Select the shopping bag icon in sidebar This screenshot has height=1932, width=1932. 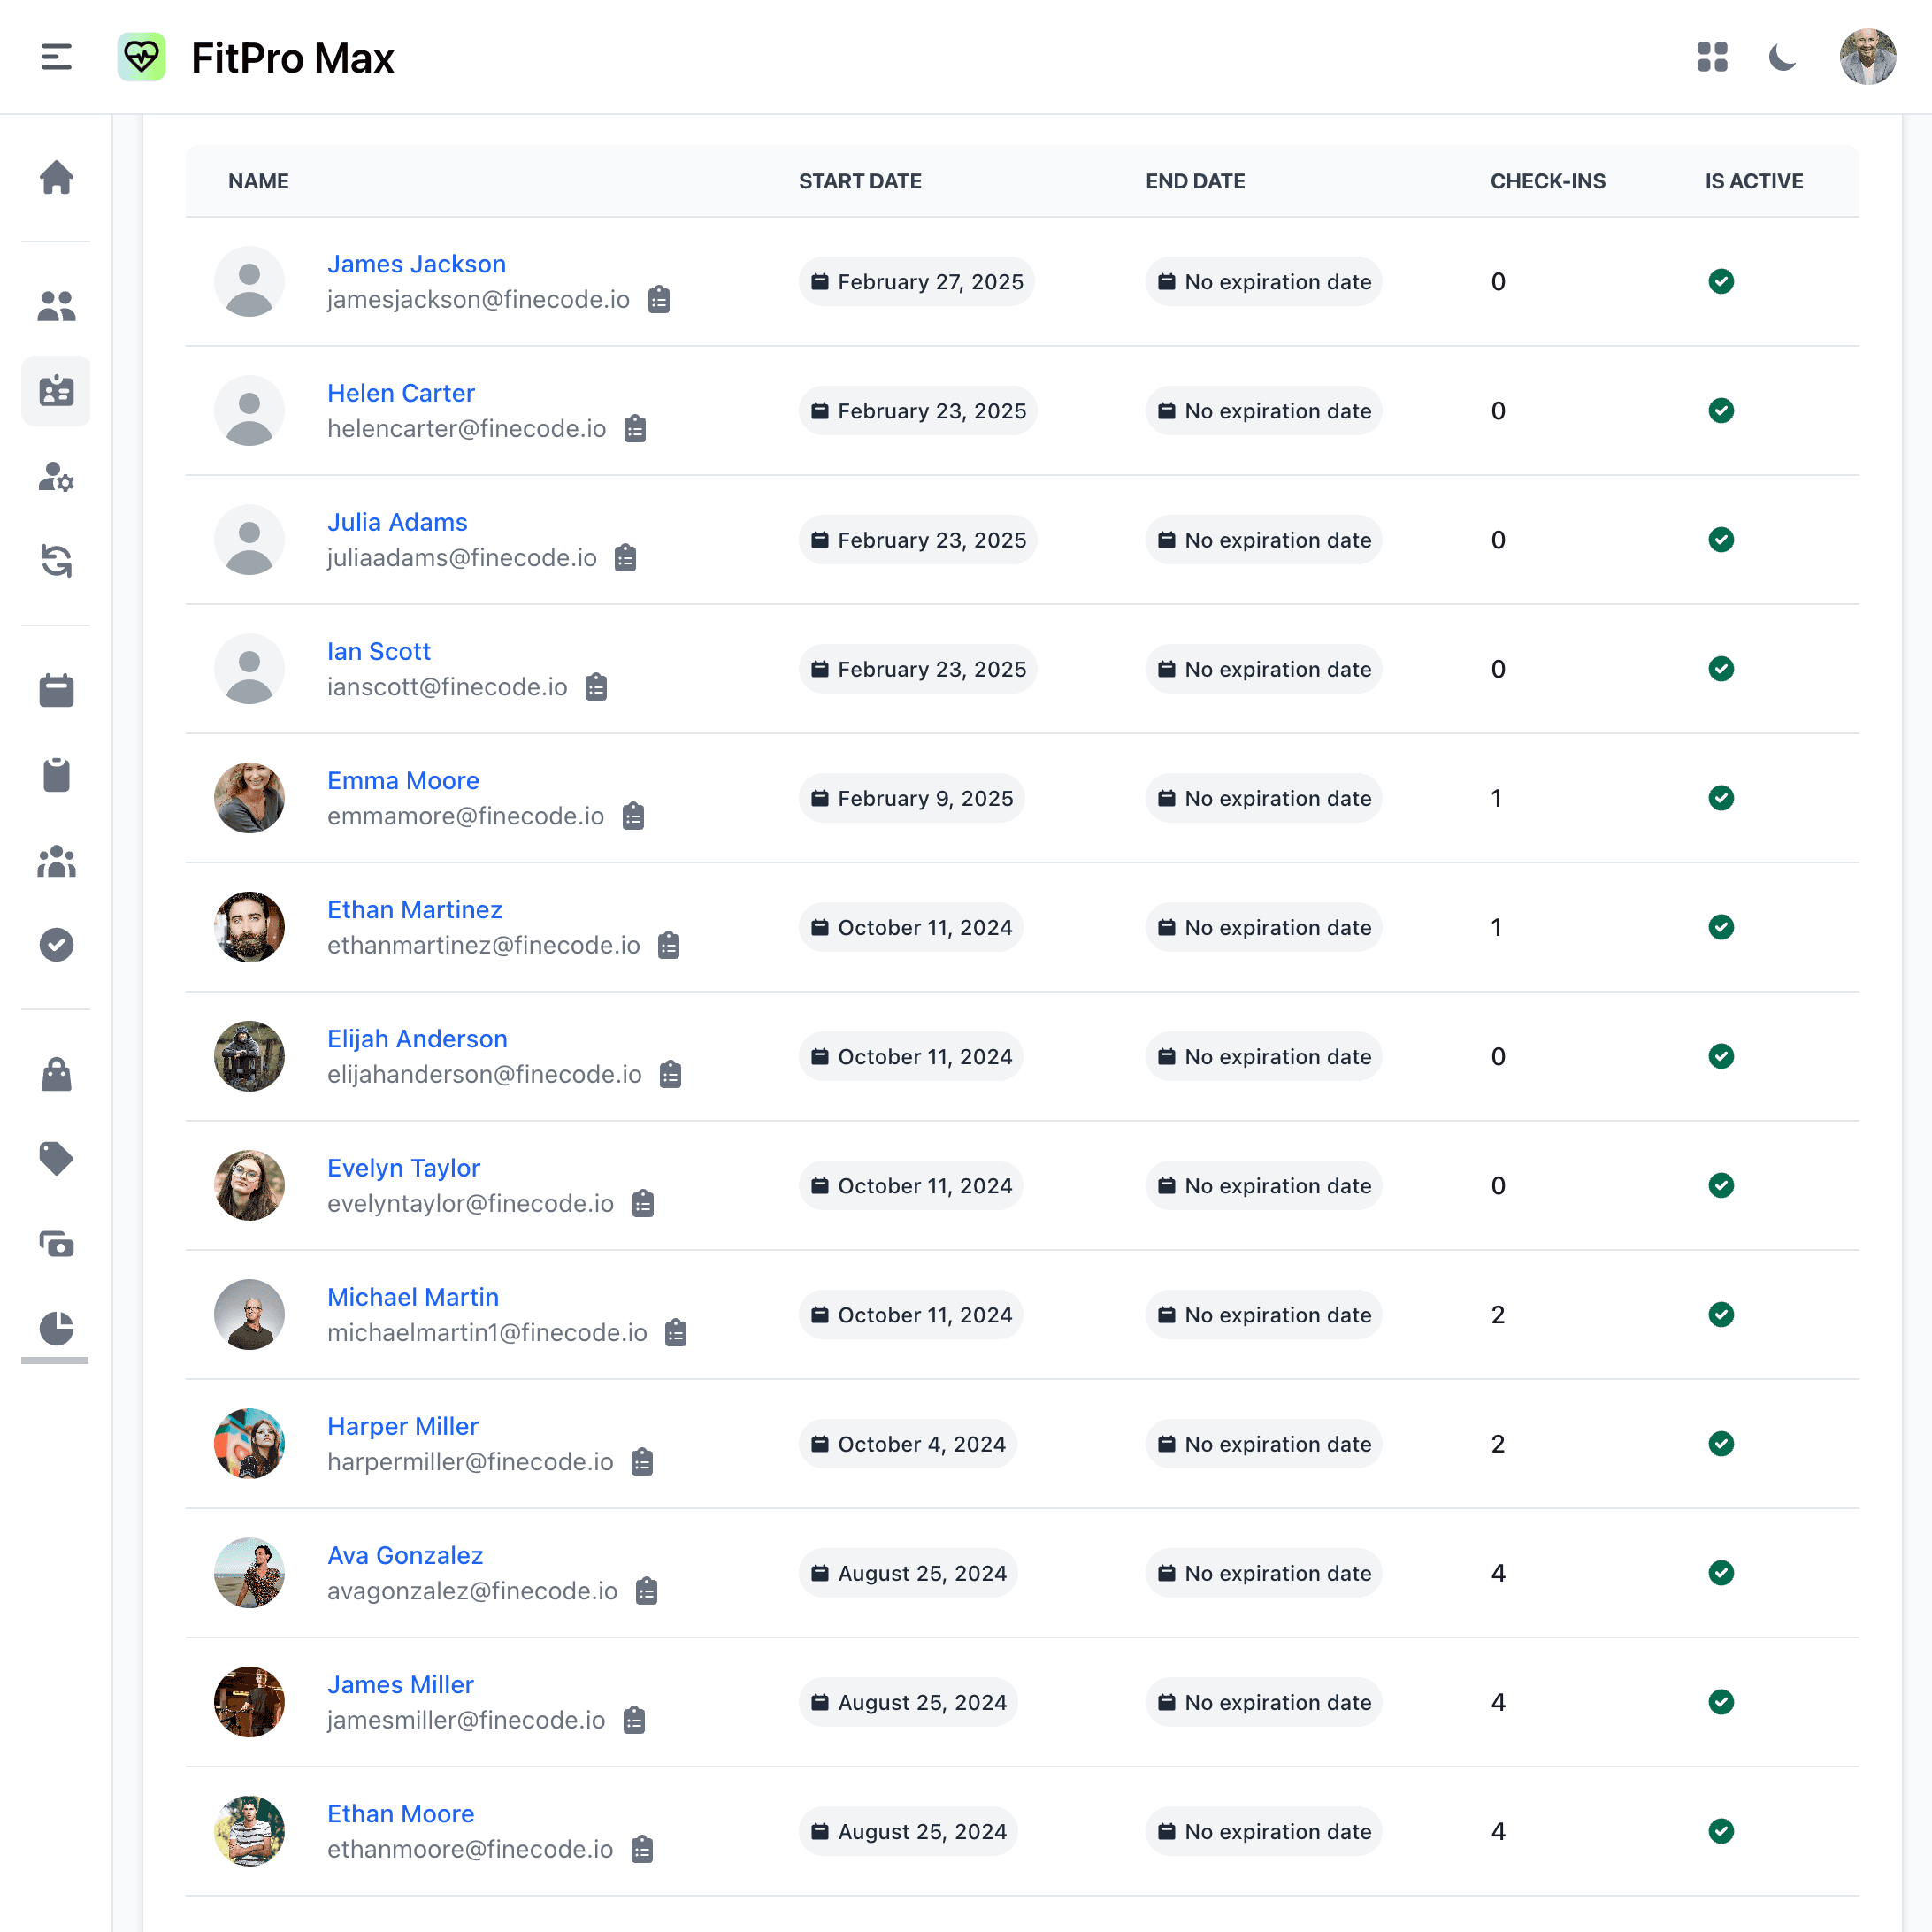[x=57, y=1075]
